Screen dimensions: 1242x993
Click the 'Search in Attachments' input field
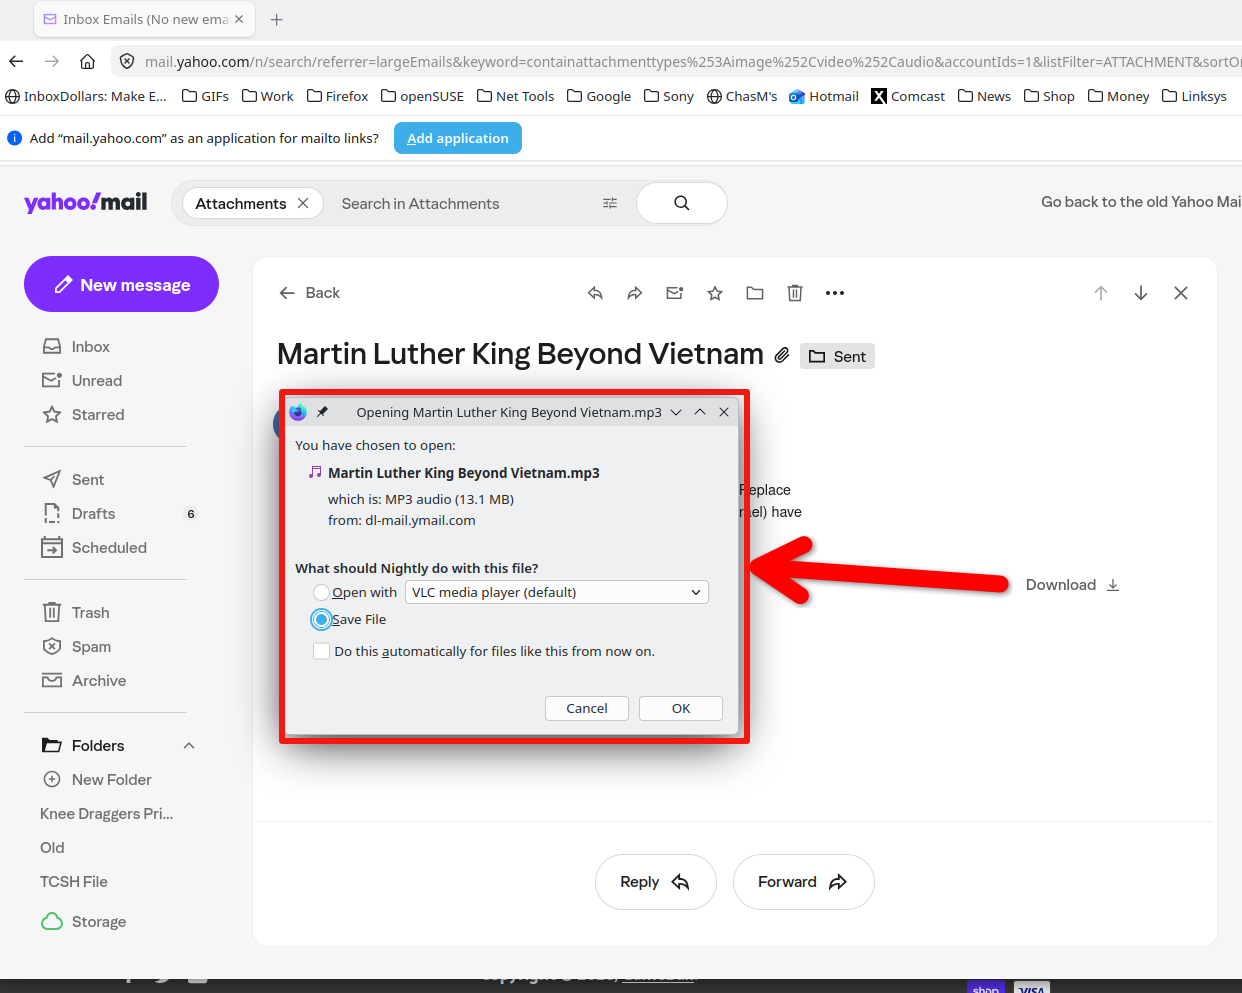click(460, 203)
